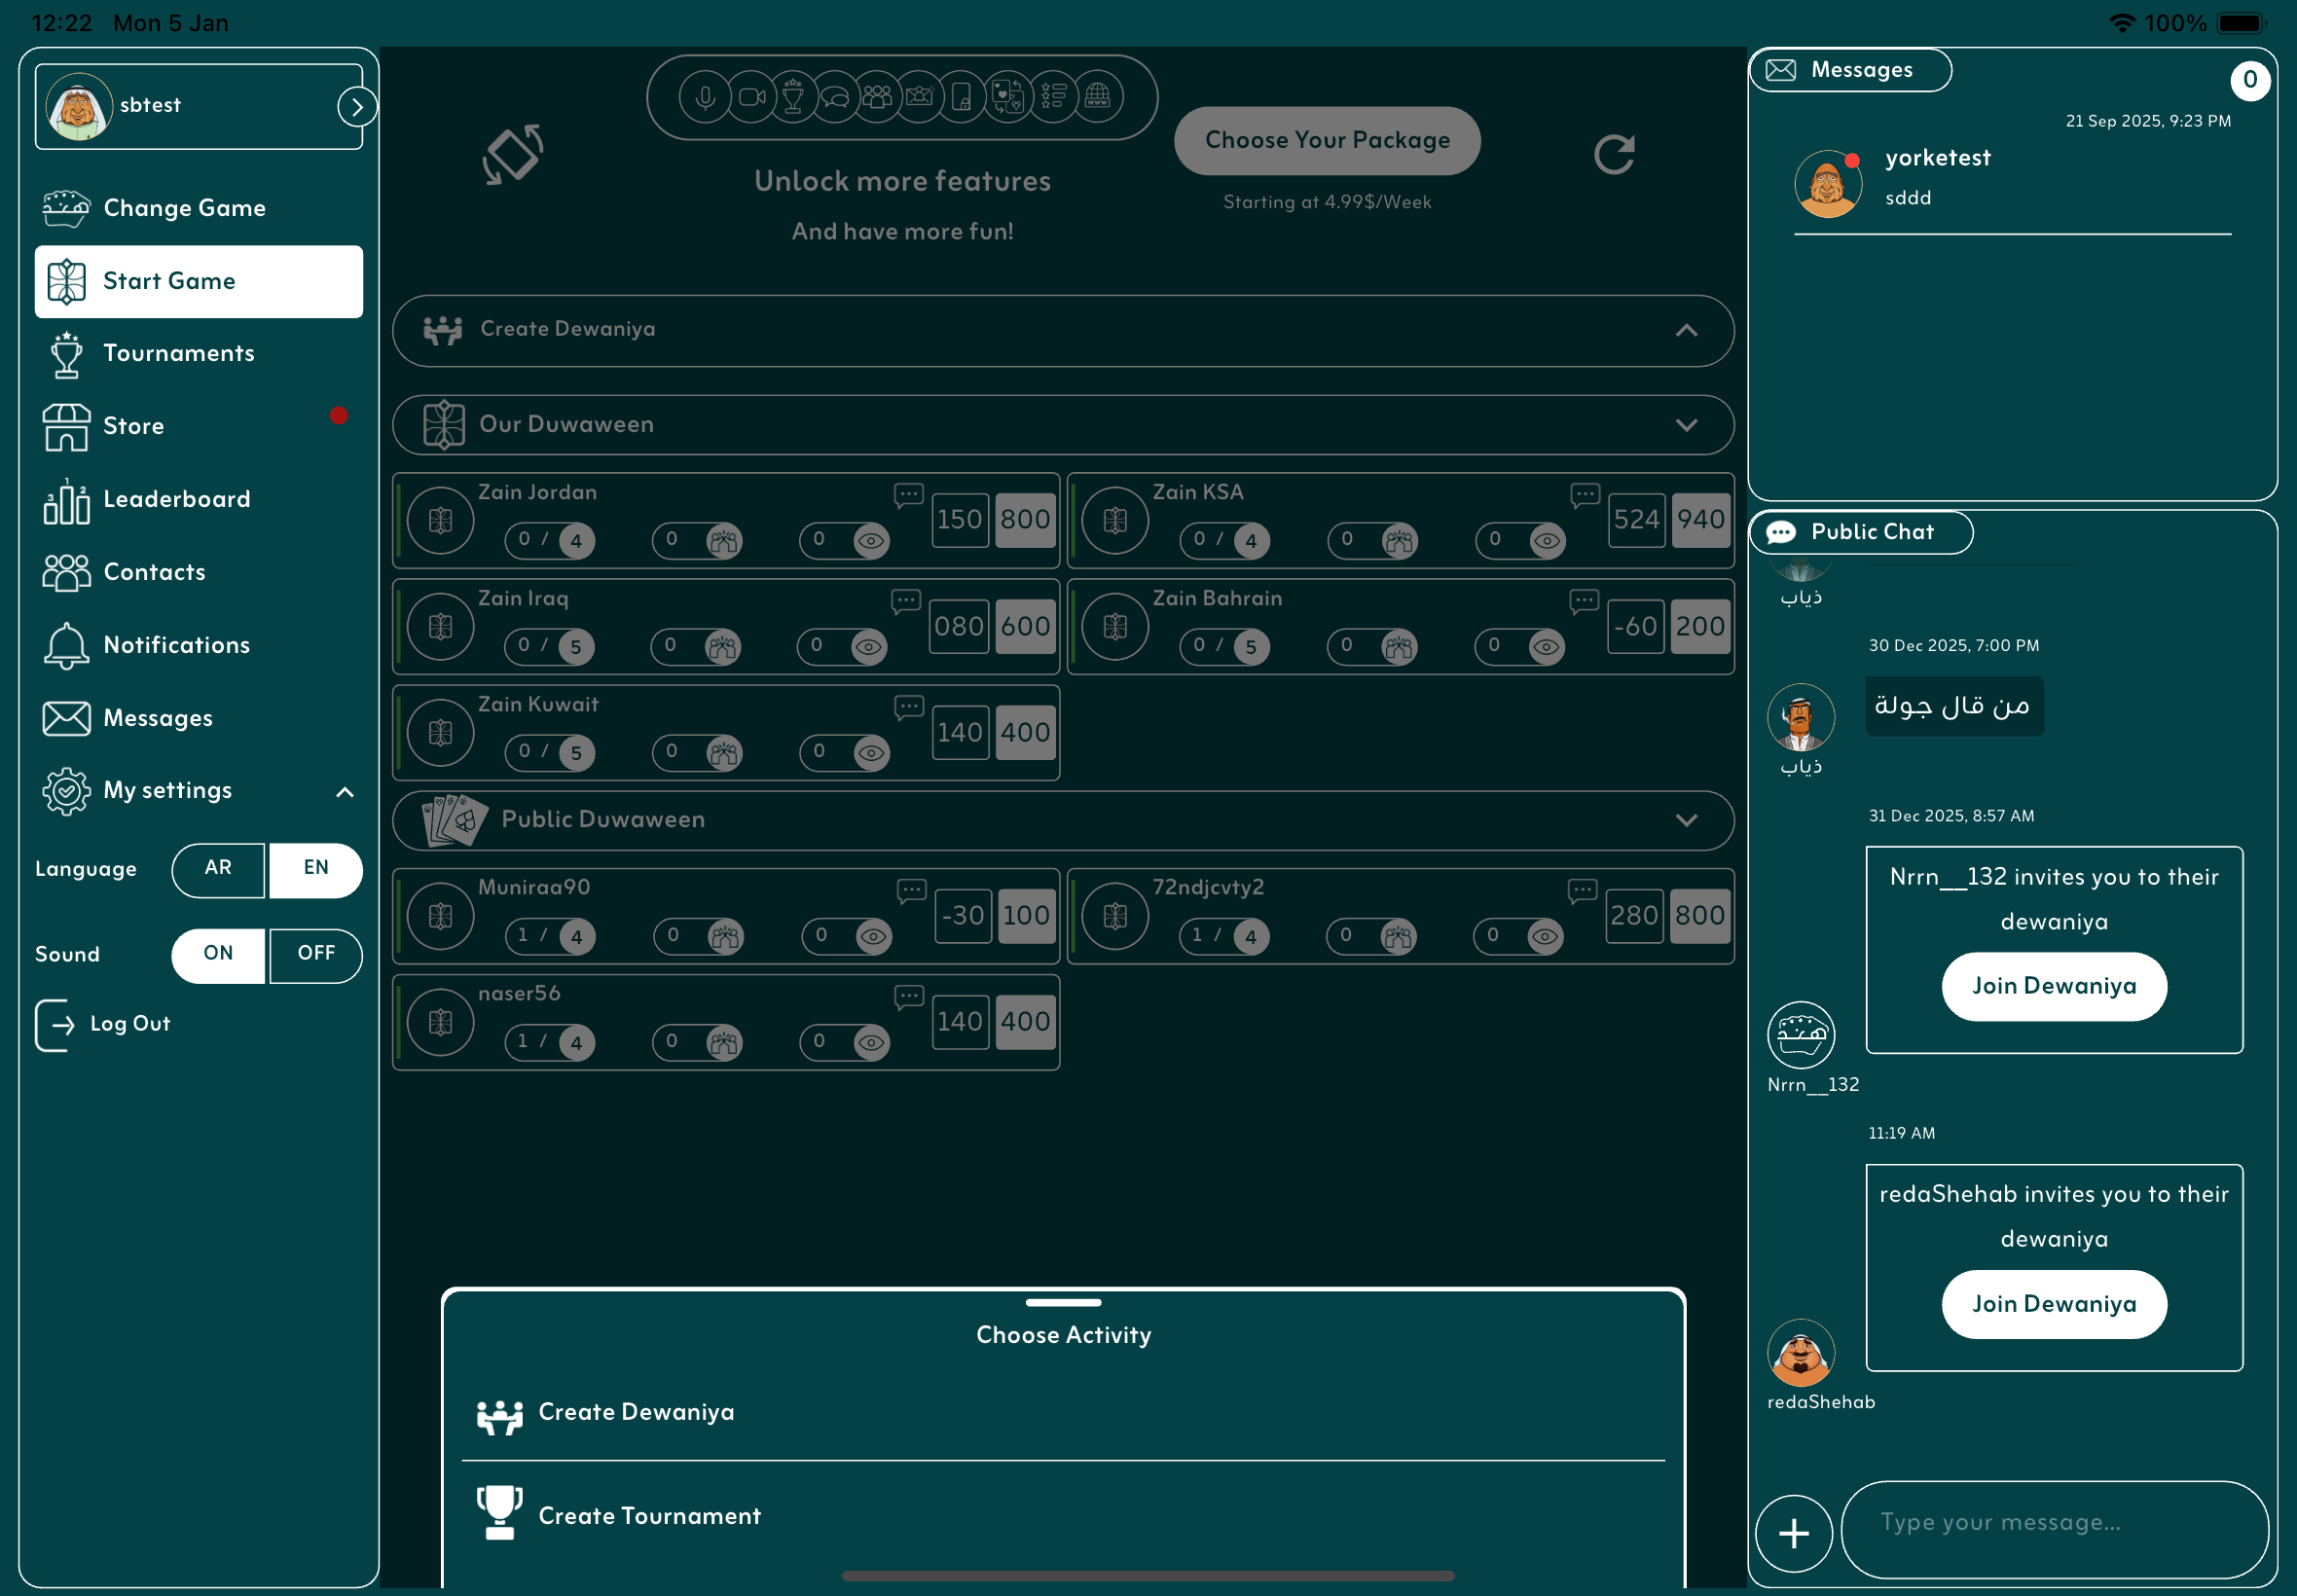Viewport: 2297px width, 1596px height.
Task: Click the microphone feature icon
Action: [704, 97]
